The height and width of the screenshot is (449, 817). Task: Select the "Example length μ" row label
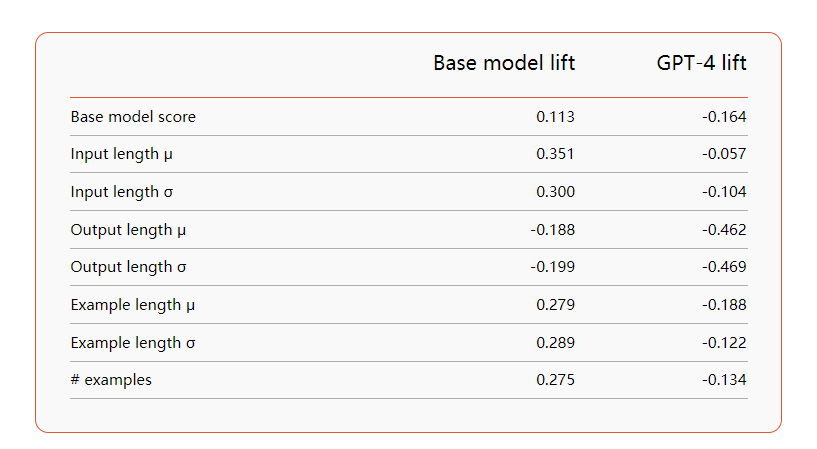(x=133, y=305)
